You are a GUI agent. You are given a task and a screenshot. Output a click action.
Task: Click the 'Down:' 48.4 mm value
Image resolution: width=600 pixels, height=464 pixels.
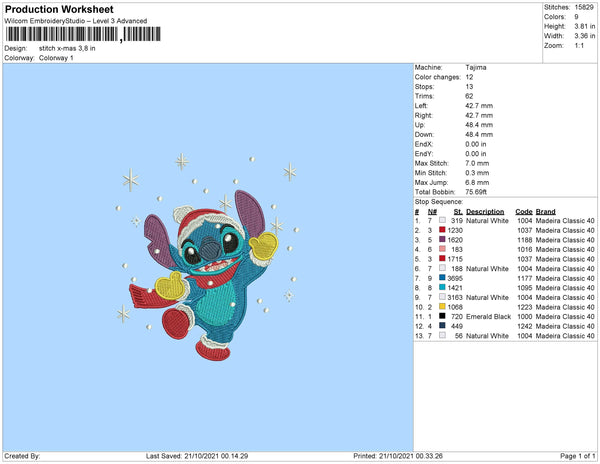[479, 135]
